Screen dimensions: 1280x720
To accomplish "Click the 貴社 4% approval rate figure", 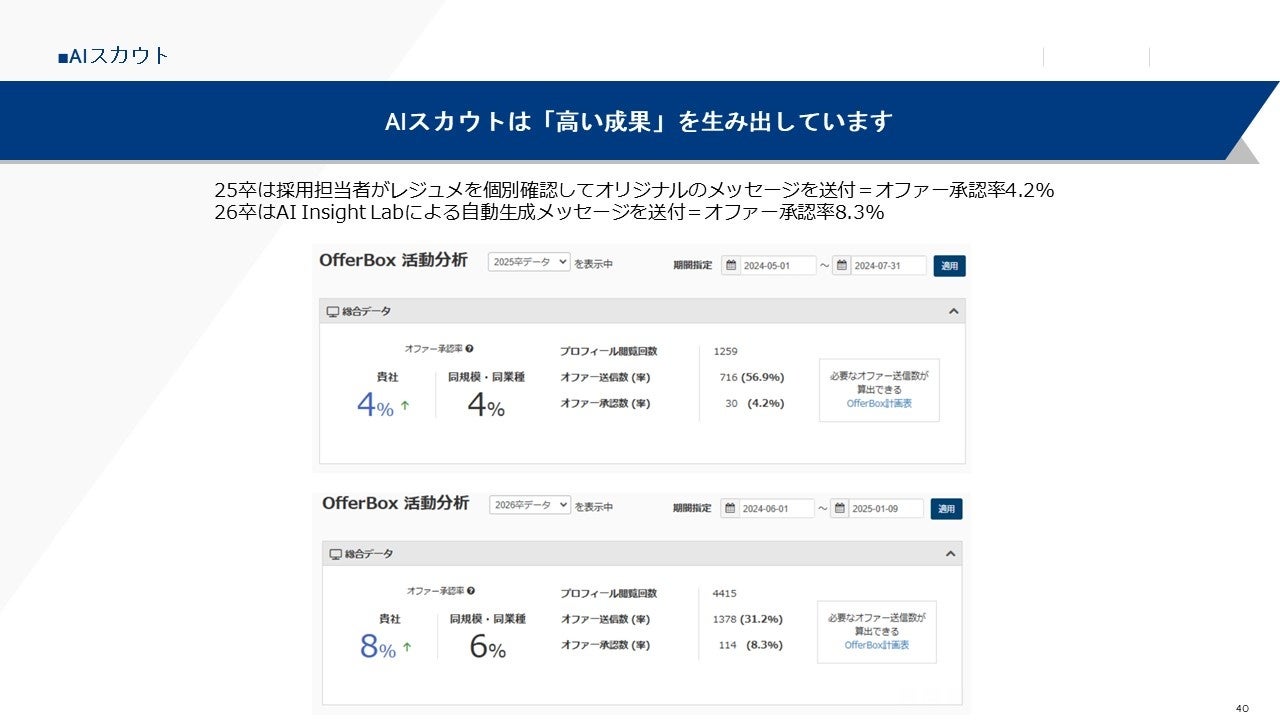I will pyautogui.click(x=376, y=406).
